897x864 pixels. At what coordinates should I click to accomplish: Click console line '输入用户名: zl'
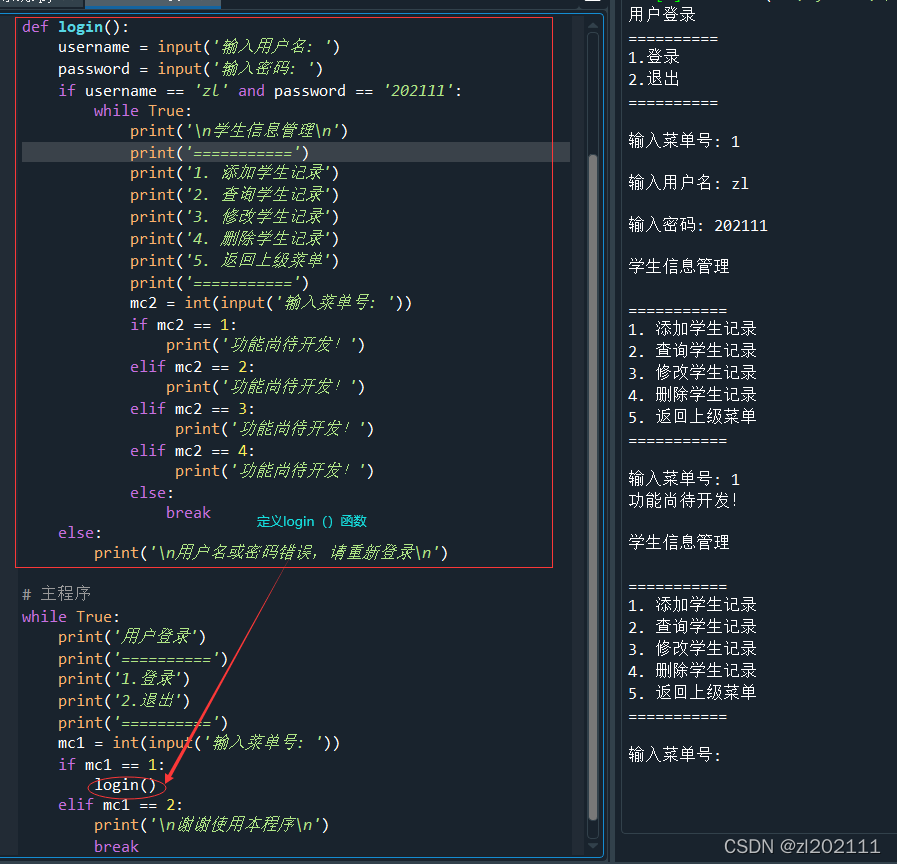688,183
